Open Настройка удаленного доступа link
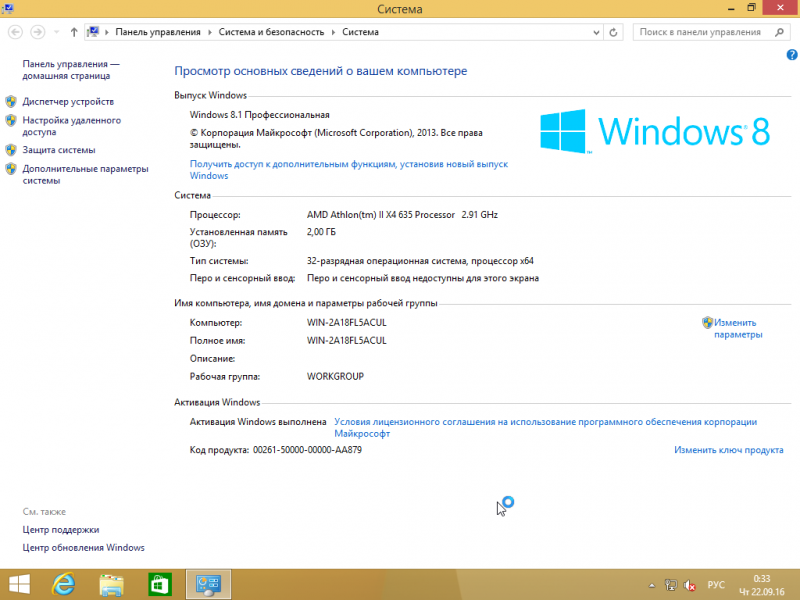Image resolution: width=800 pixels, height=600 pixels. tap(71, 126)
